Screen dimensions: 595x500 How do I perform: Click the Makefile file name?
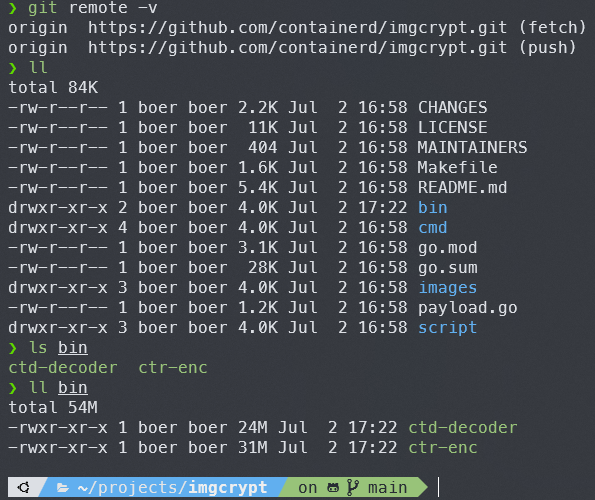click(x=457, y=168)
